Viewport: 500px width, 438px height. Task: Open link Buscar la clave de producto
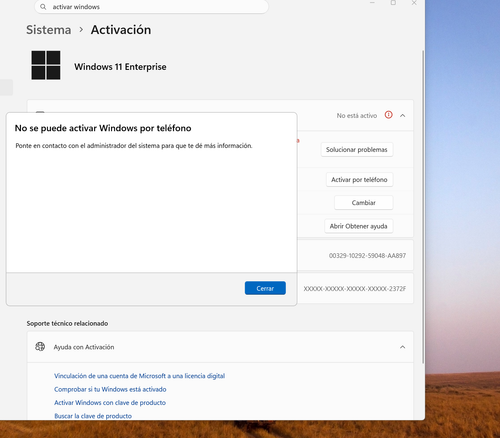coord(93,416)
